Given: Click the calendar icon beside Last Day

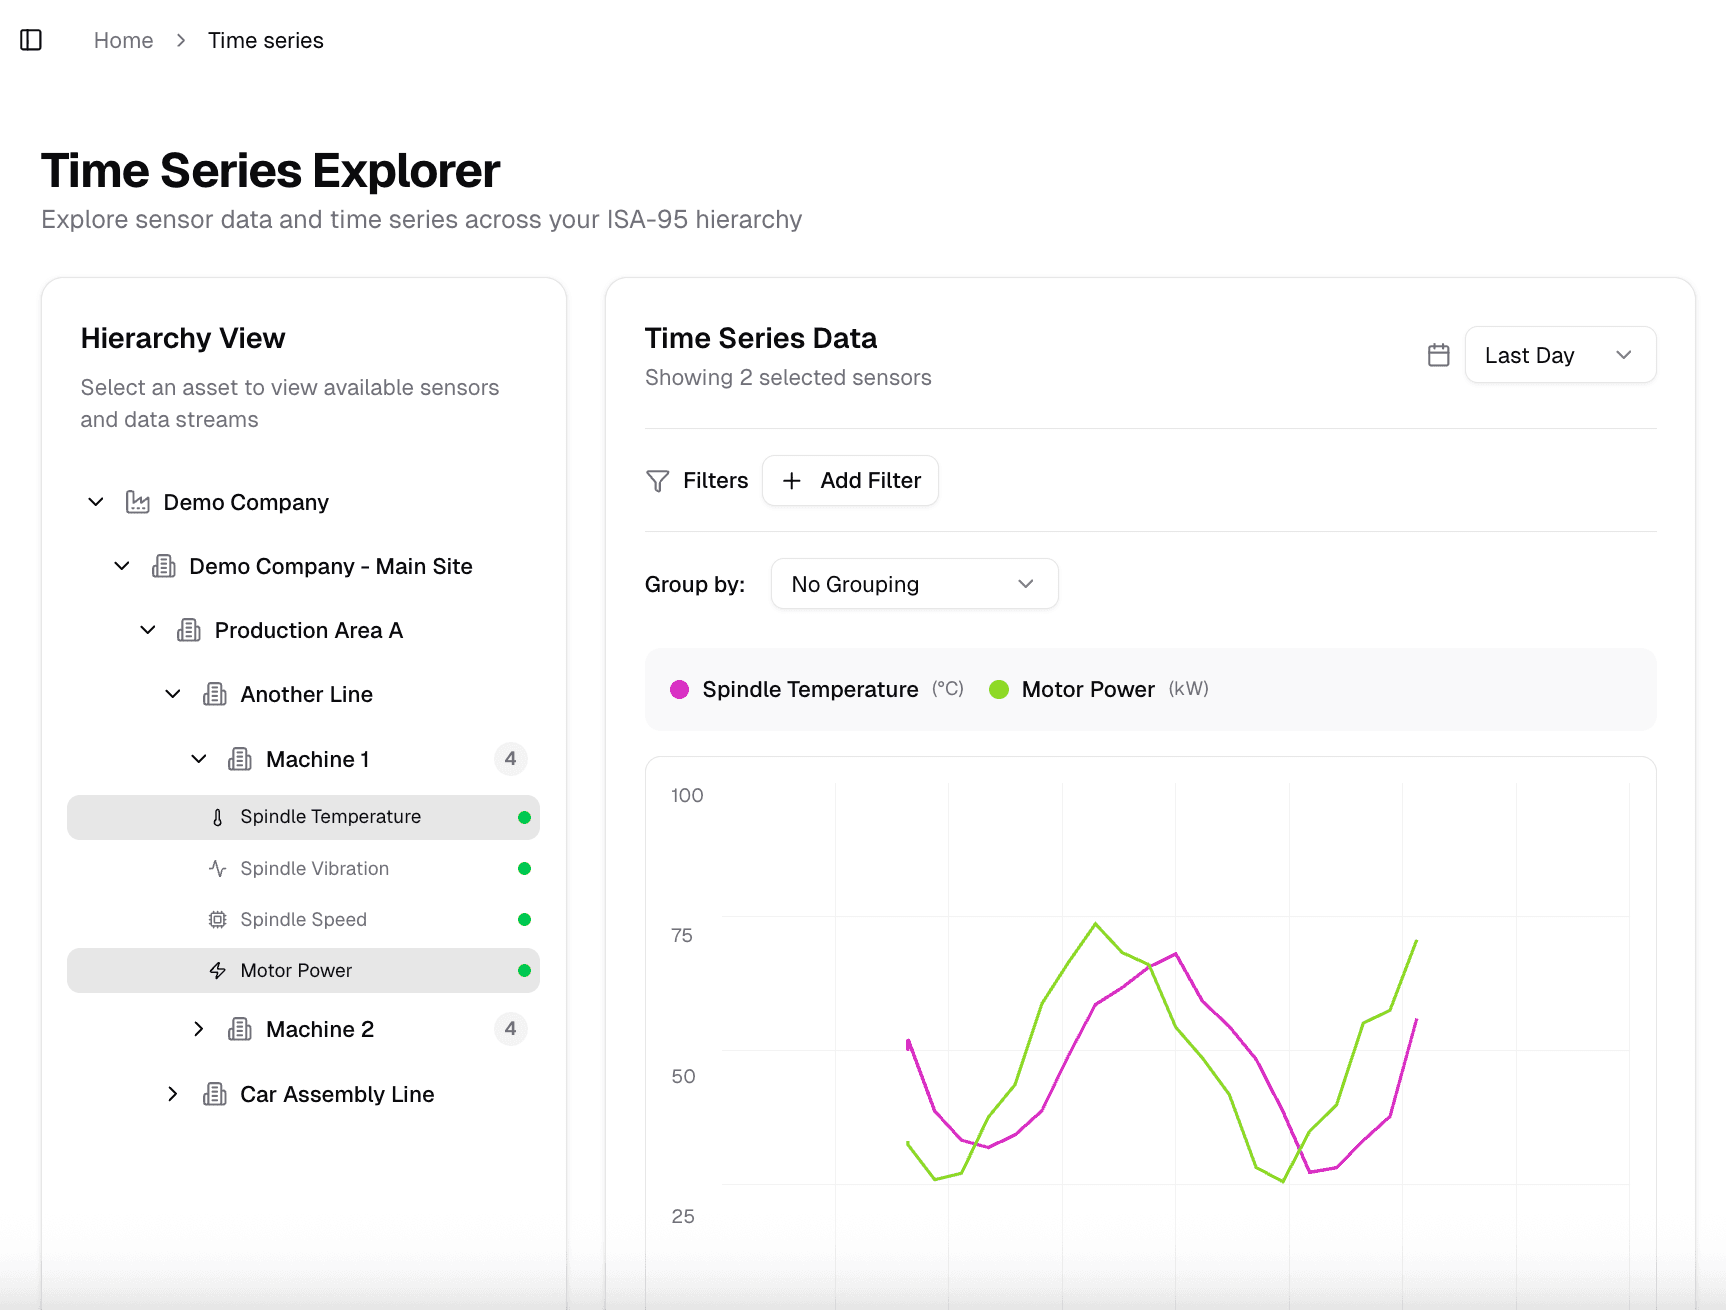Looking at the screenshot, I should tap(1438, 355).
